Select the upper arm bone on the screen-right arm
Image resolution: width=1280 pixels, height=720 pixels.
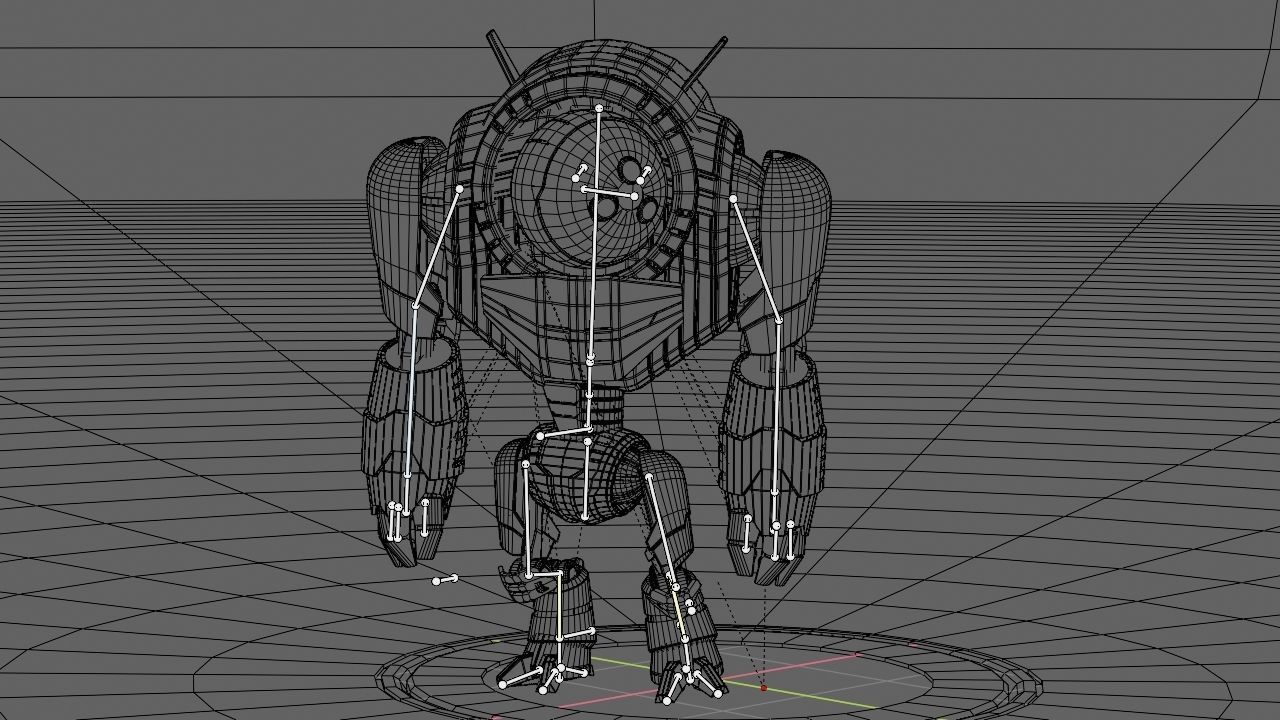click(x=756, y=259)
